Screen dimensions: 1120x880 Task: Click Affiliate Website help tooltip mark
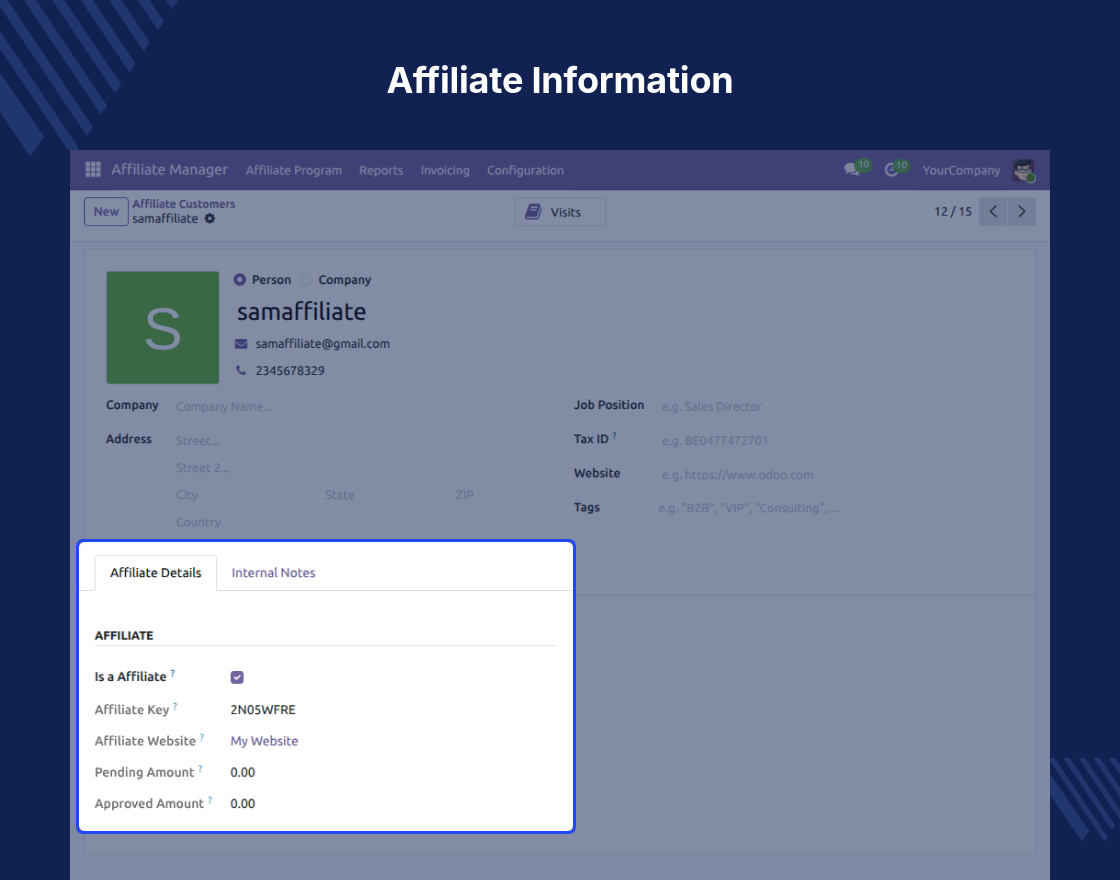[x=201, y=737]
